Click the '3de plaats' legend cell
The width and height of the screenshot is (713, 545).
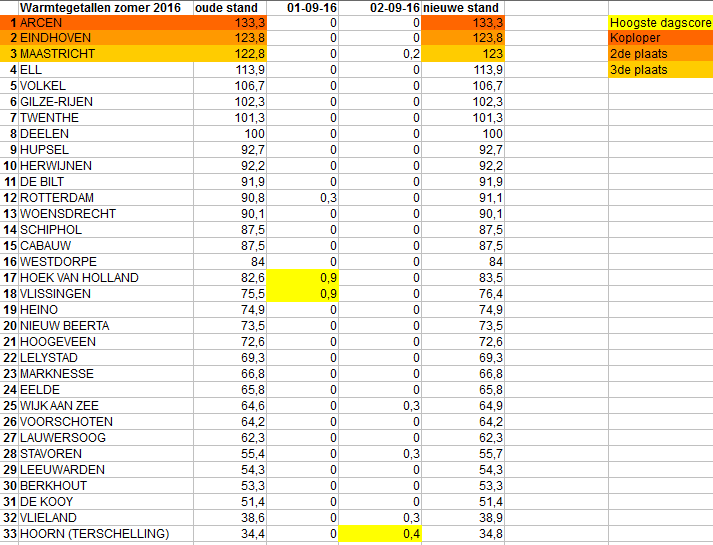[661, 70]
